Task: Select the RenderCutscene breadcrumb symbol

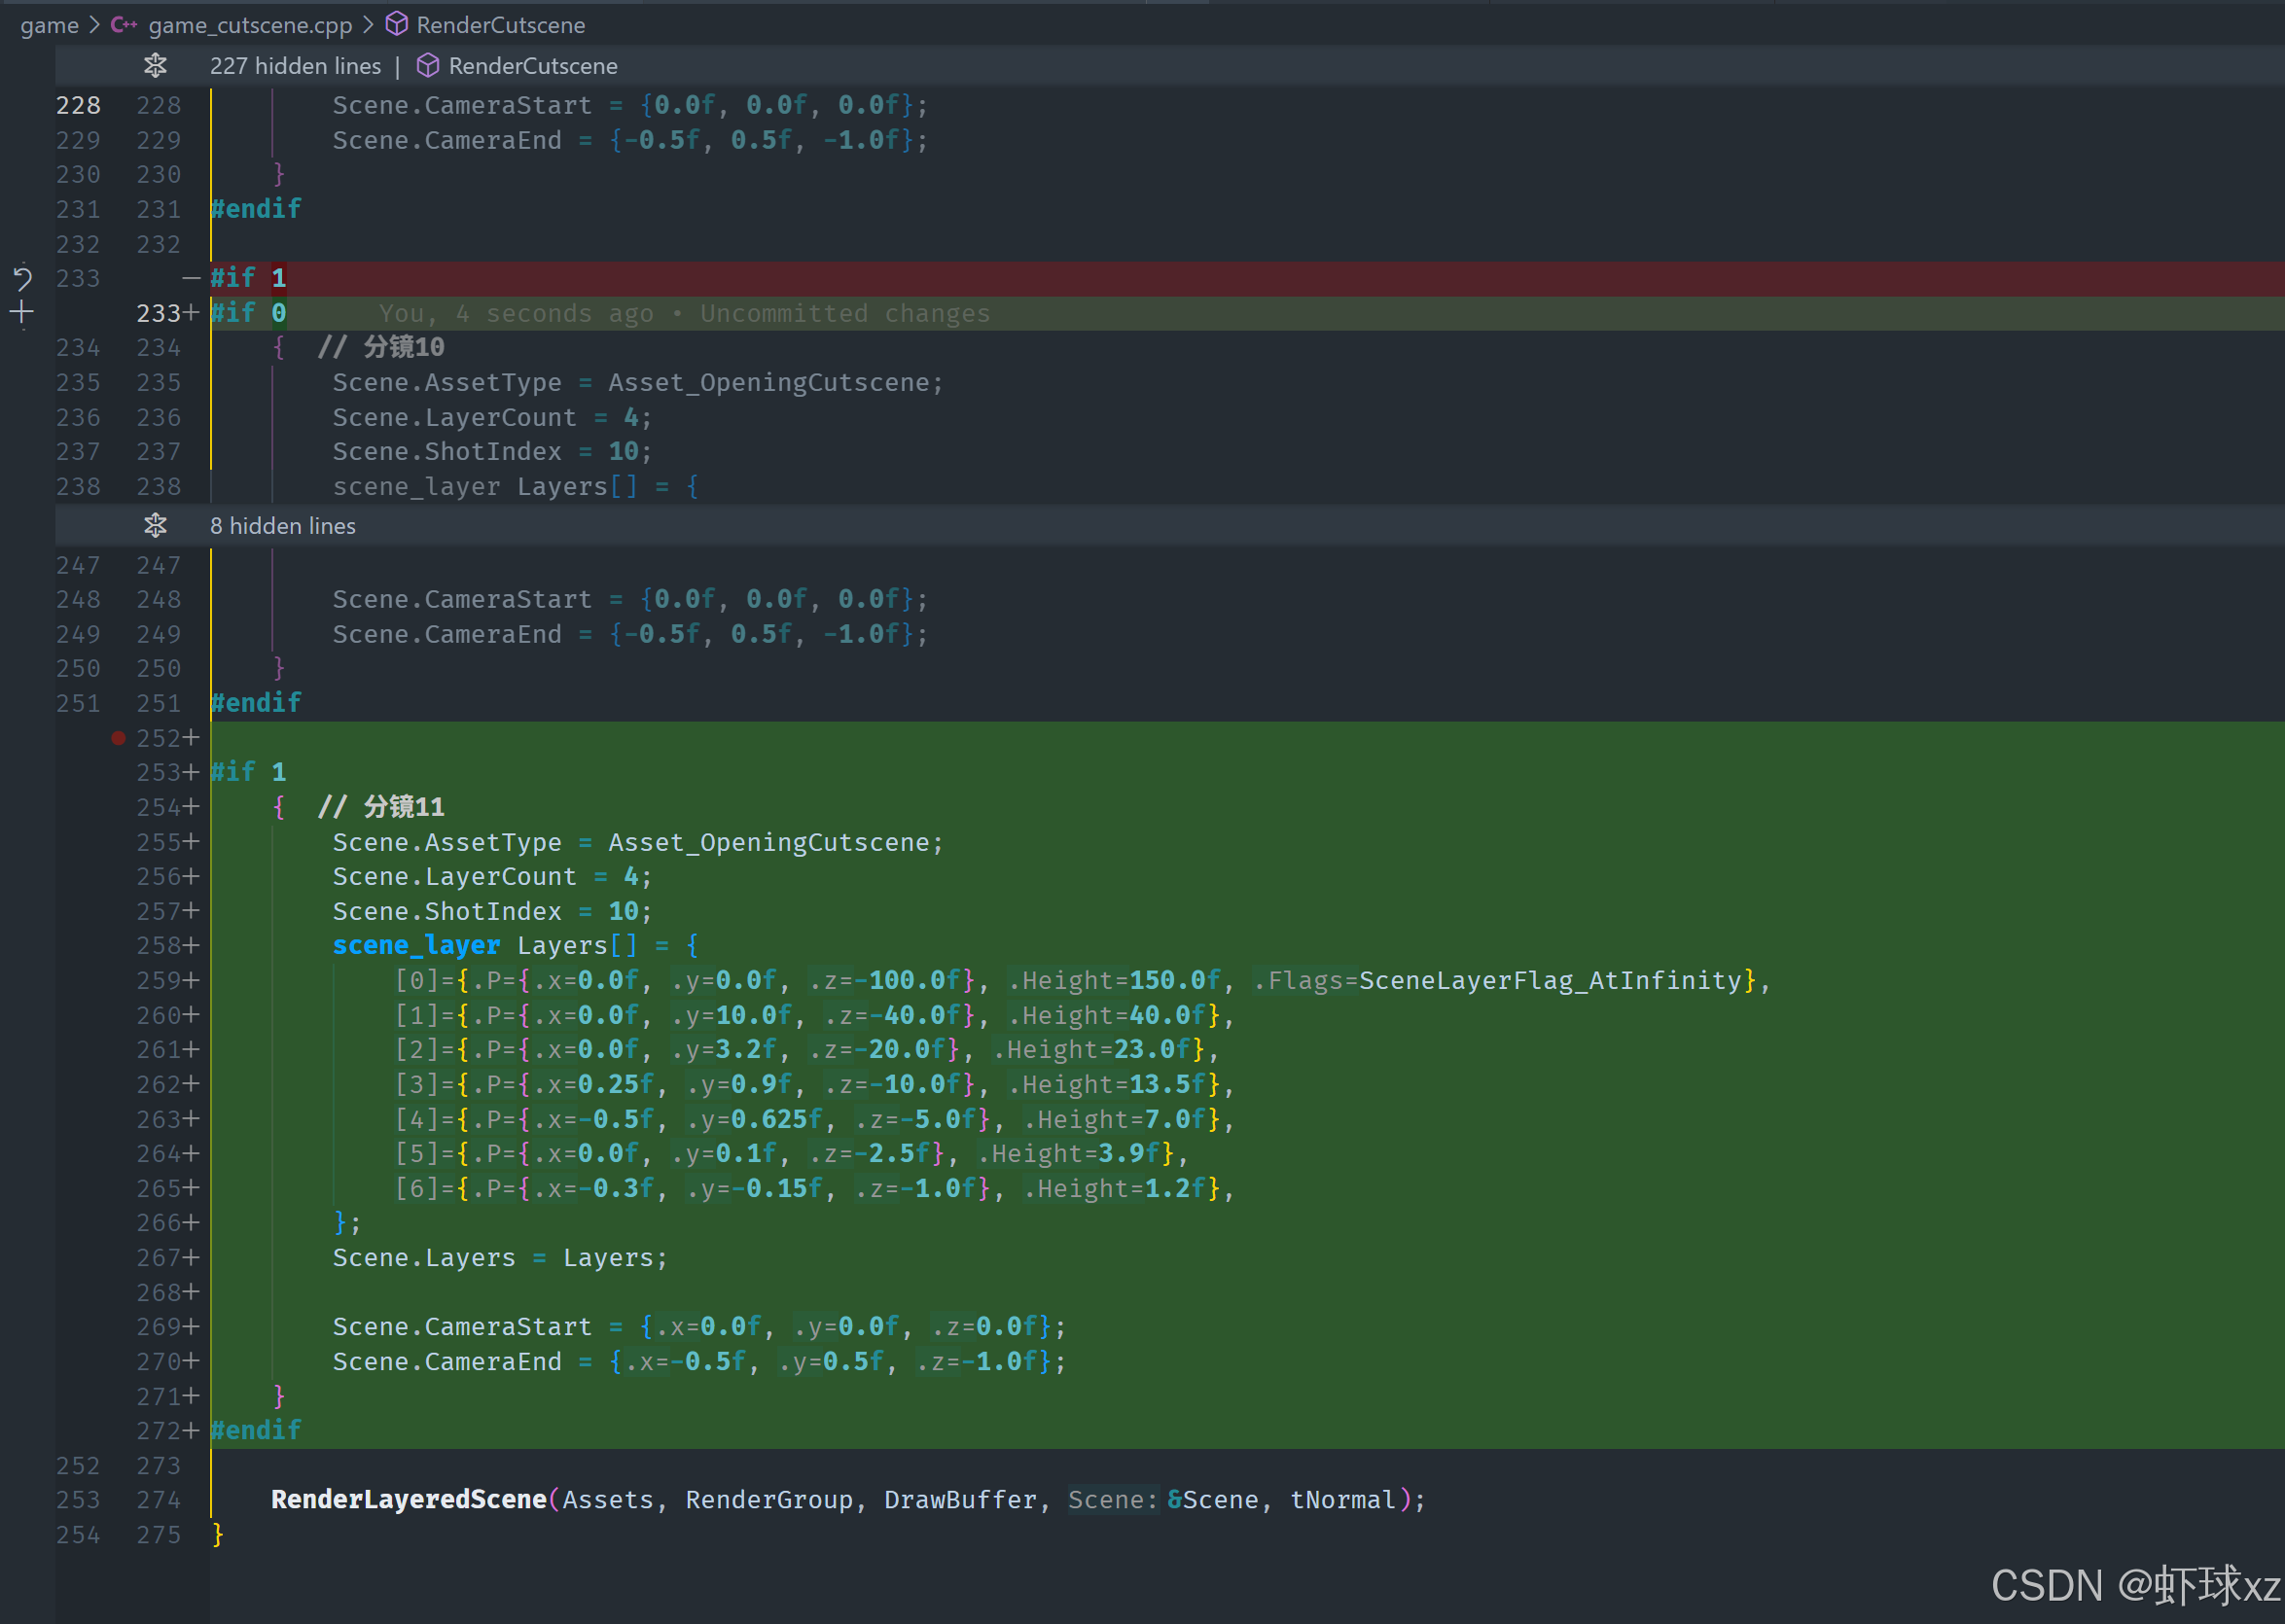Action: pos(500,25)
